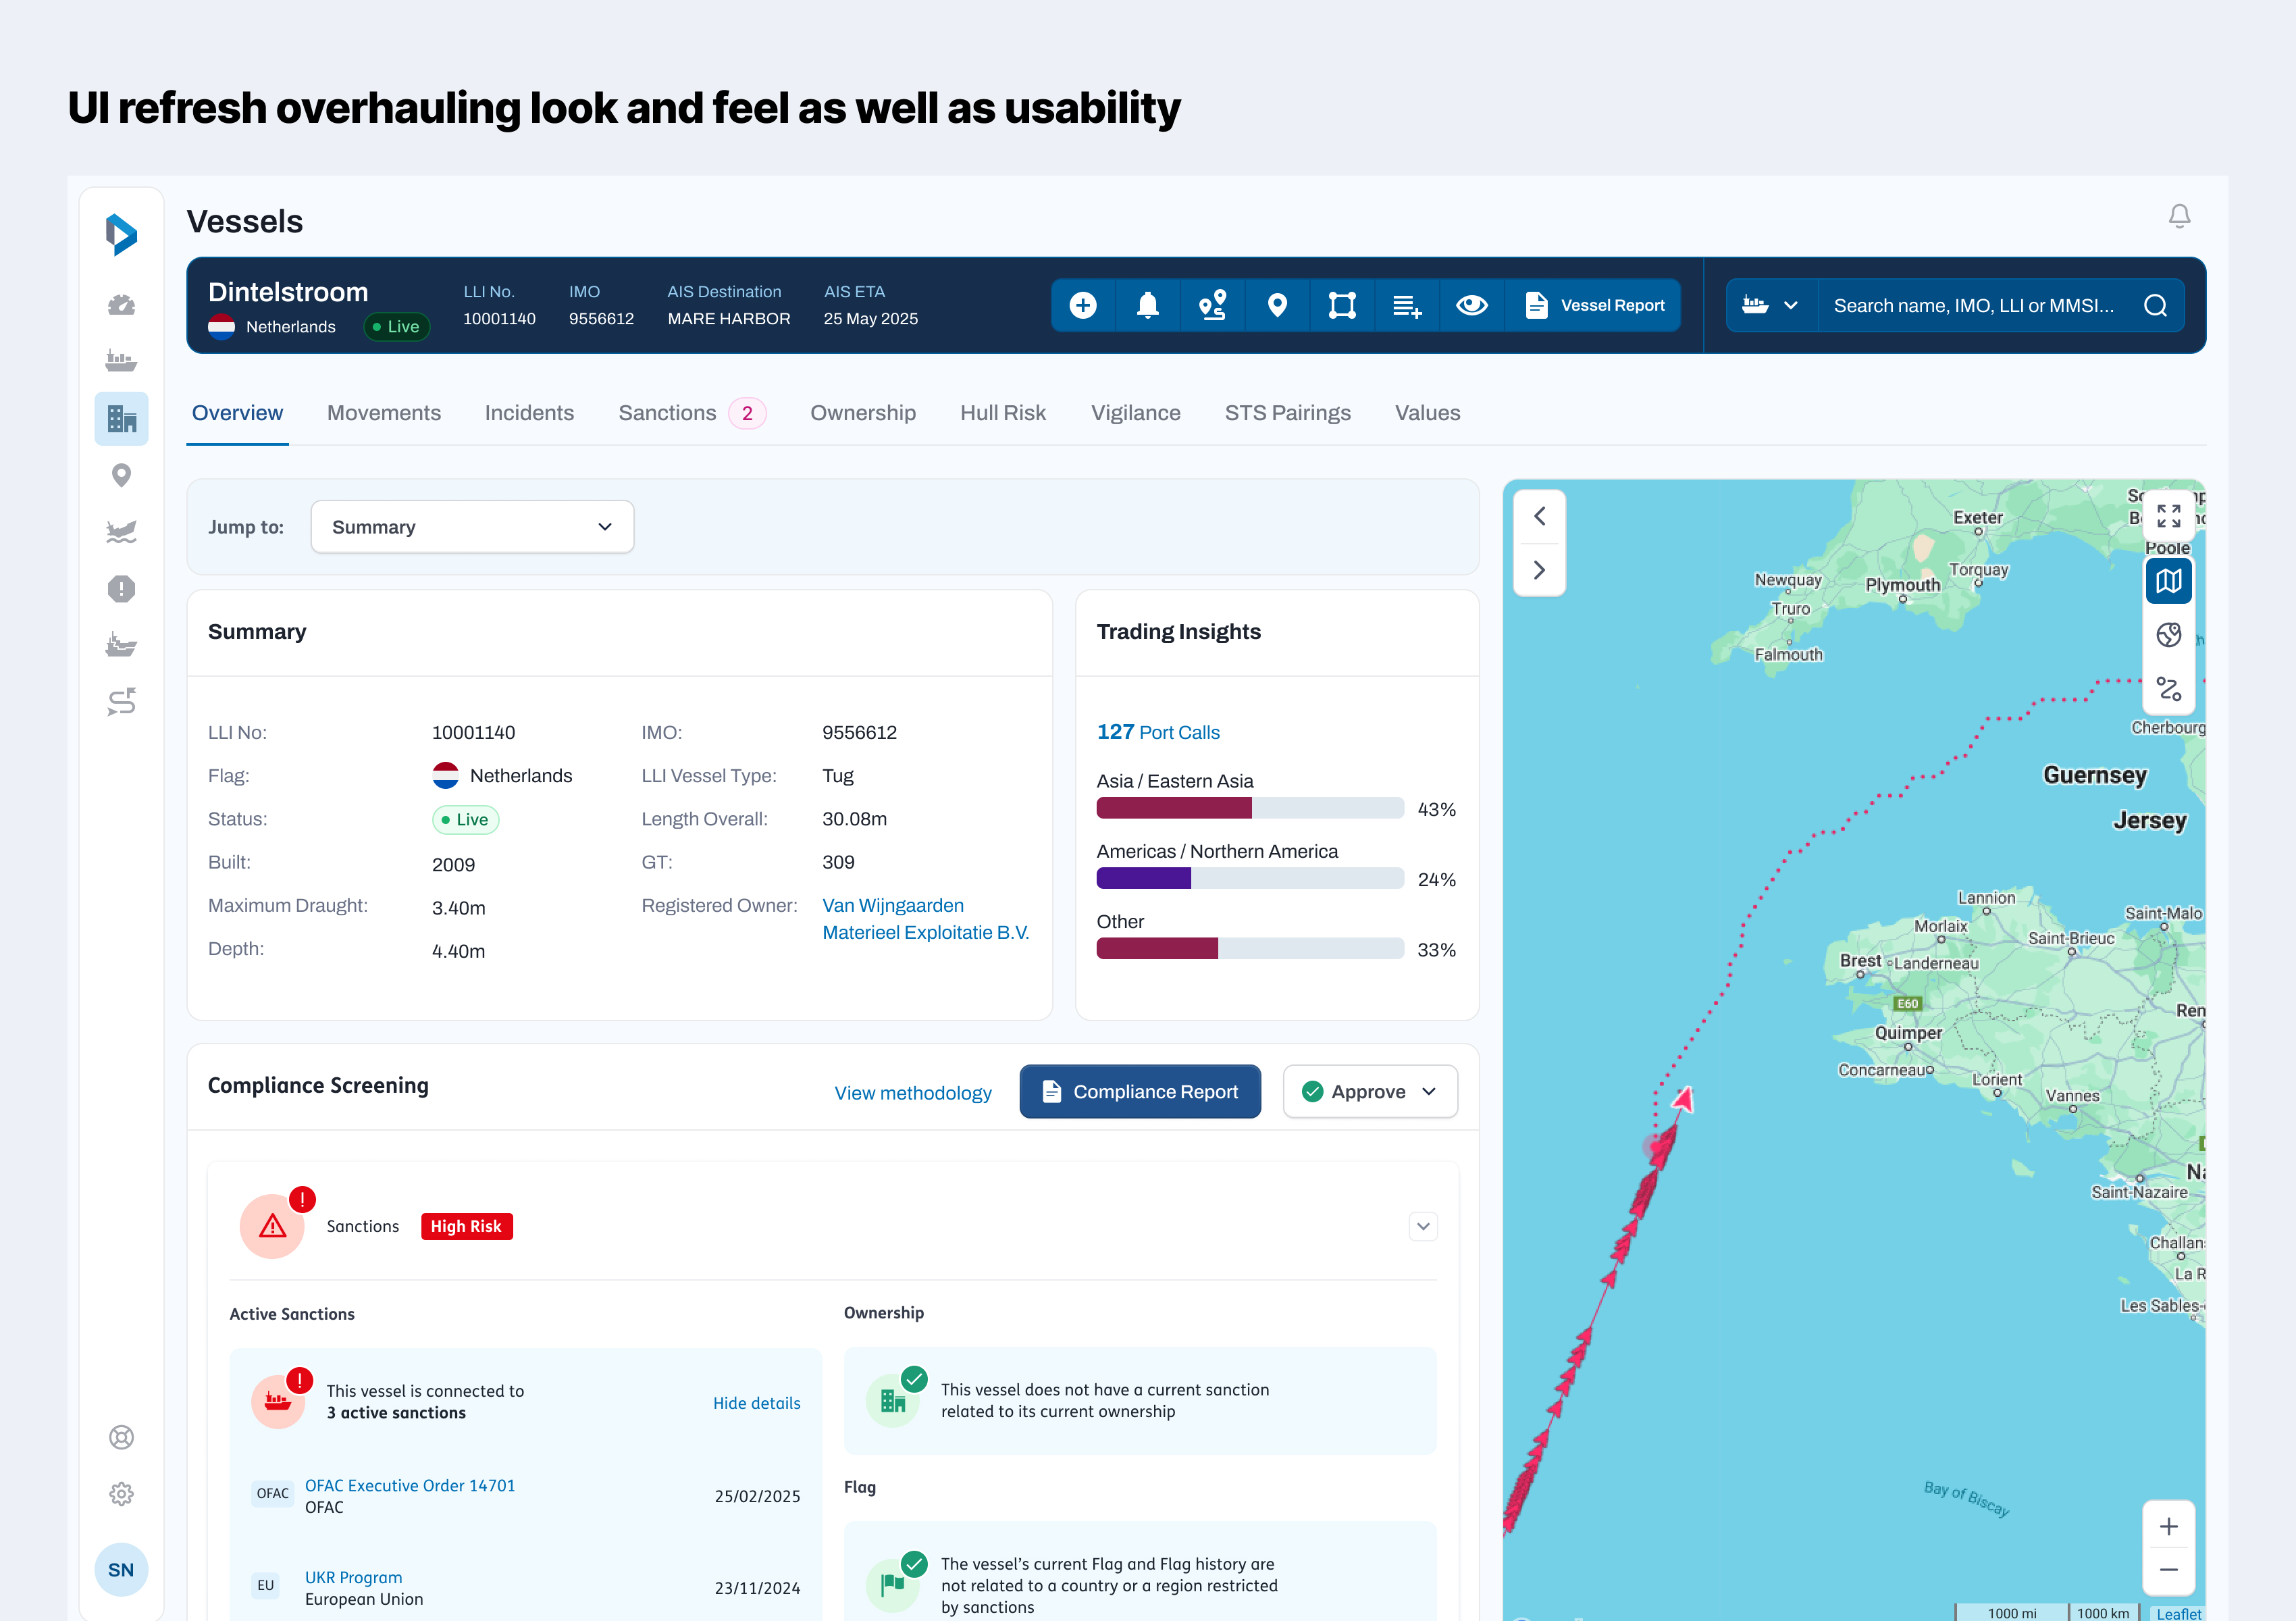Collapse the Sanctions High Risk section chevron
Image resolution: width=2296 pixels, height=1621 pixels.
[x=1423, y=1226]
